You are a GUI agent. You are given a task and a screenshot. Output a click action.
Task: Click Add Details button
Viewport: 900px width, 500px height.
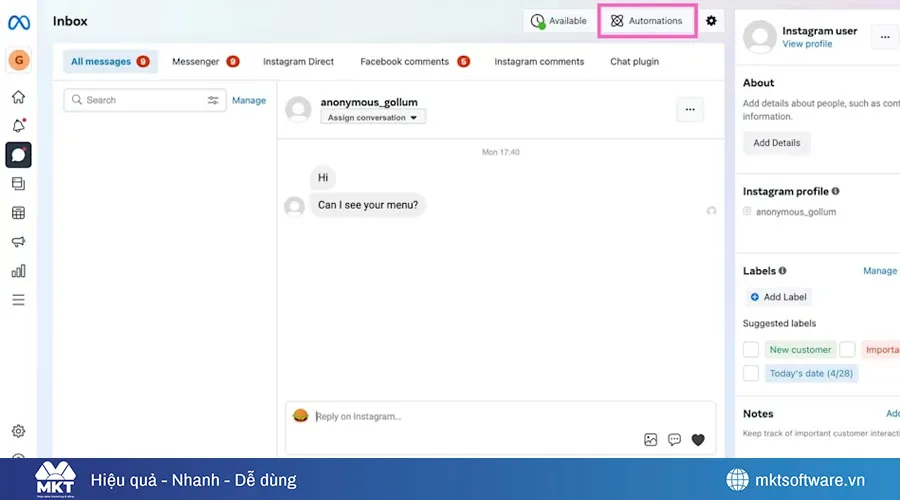776,142
